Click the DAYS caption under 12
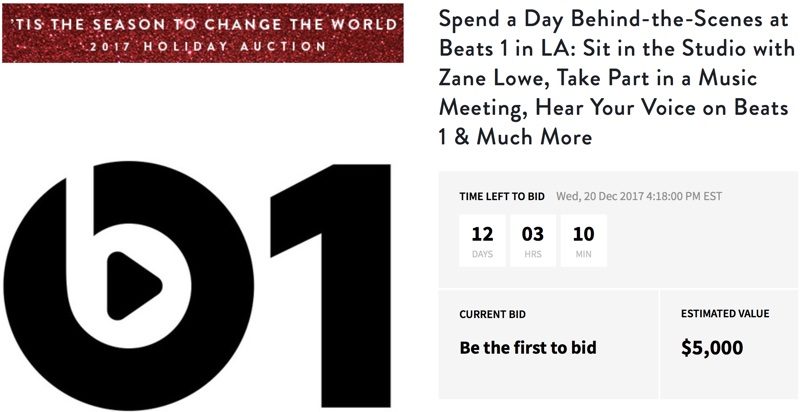Screen dimensions: 800x412 click(x=482, y=254)
